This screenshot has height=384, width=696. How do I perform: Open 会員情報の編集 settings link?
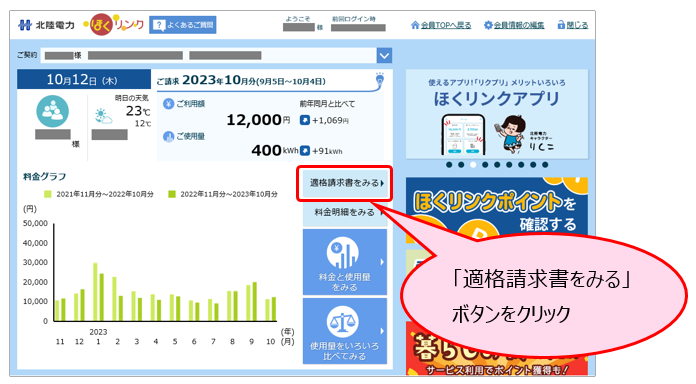click(514, 25)
